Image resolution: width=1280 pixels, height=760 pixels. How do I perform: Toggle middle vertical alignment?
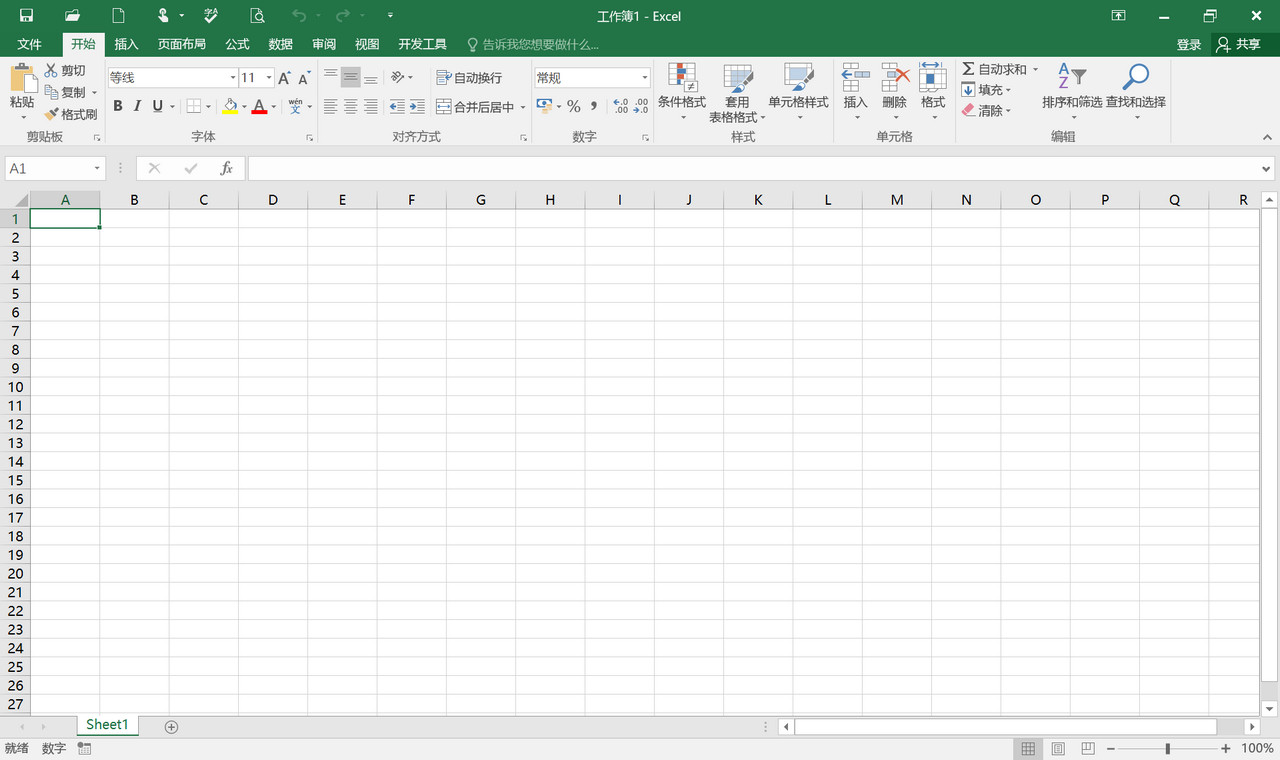coord(351,77)
